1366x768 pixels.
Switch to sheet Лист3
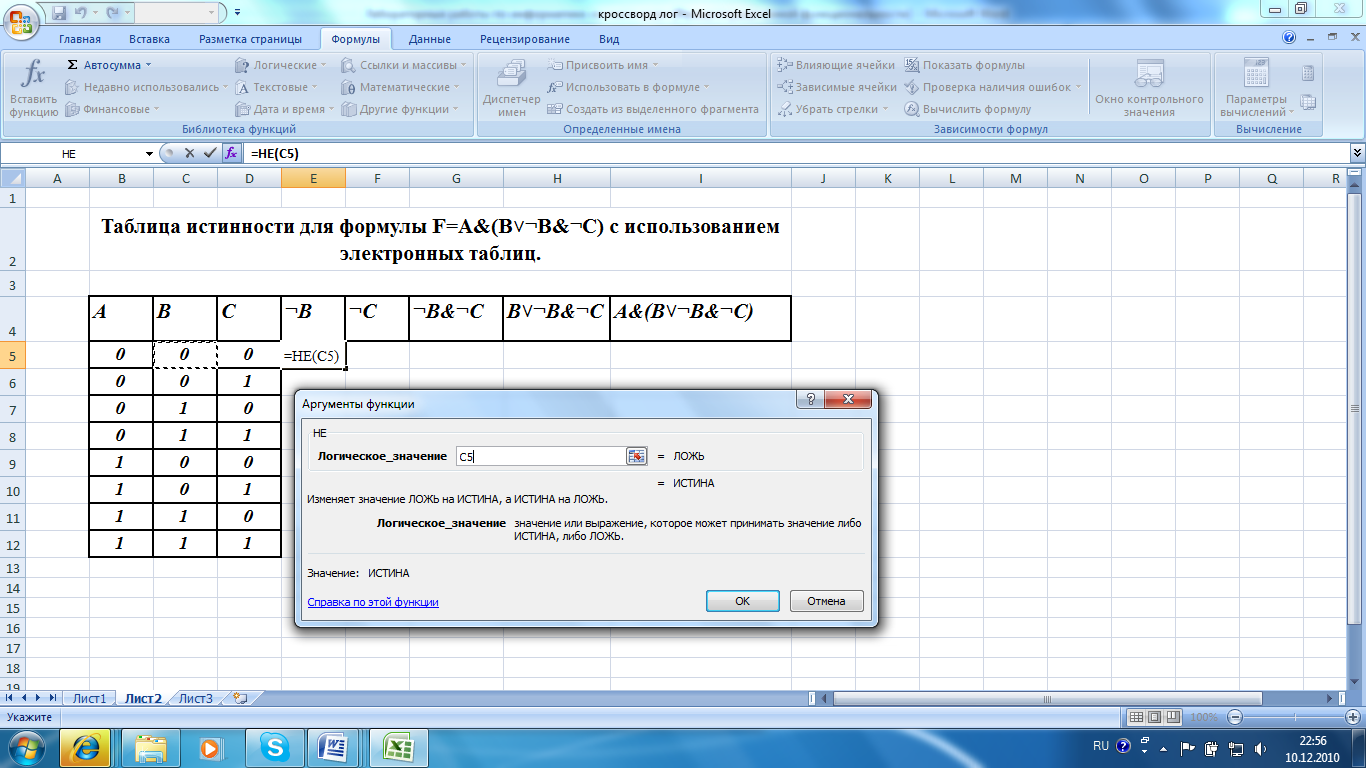point(196,698)
